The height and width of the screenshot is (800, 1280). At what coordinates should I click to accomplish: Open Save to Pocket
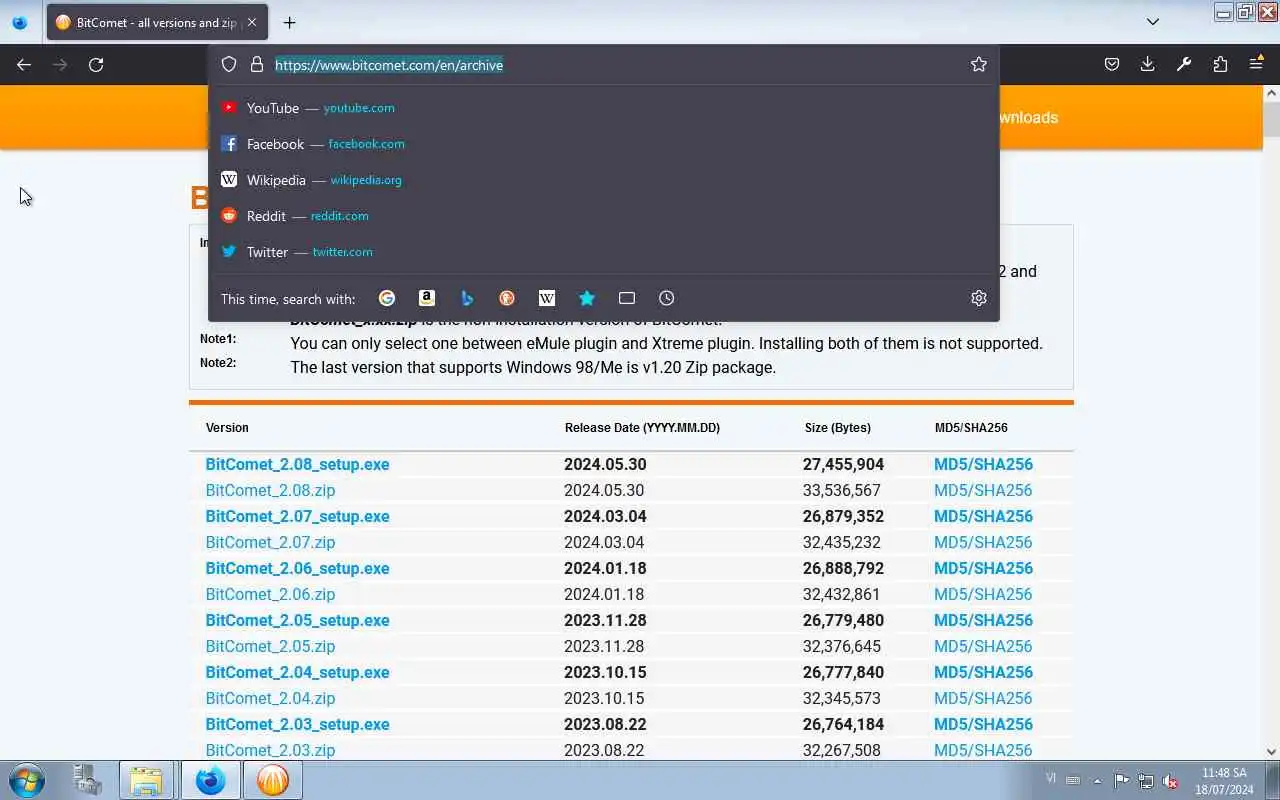pos(1112,64)
